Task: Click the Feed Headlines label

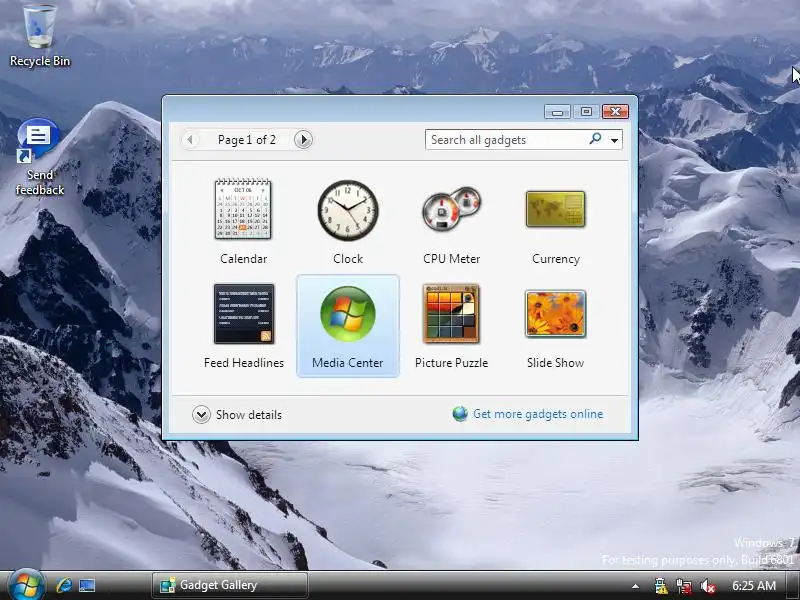Action: pos(244,363)
